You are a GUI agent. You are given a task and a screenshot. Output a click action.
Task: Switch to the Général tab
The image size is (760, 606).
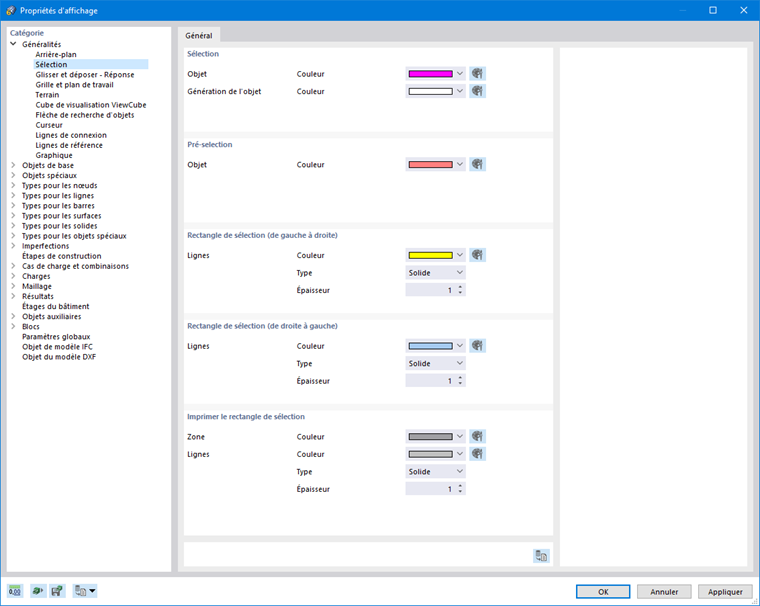pos(199,35)
